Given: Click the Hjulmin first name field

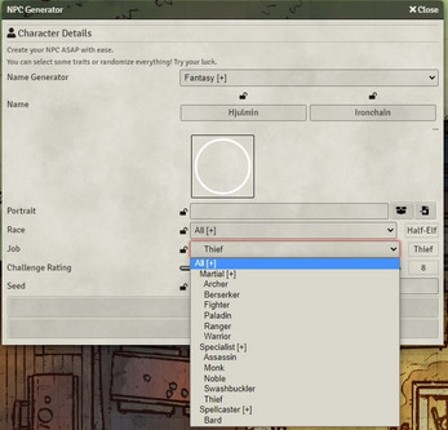Looking at the screenshot, I should (243, 113).
